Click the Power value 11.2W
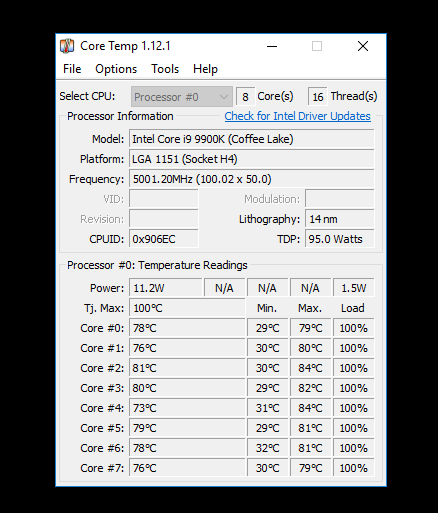The height and width of the screenshot is (513, 438). coord(166,288)
